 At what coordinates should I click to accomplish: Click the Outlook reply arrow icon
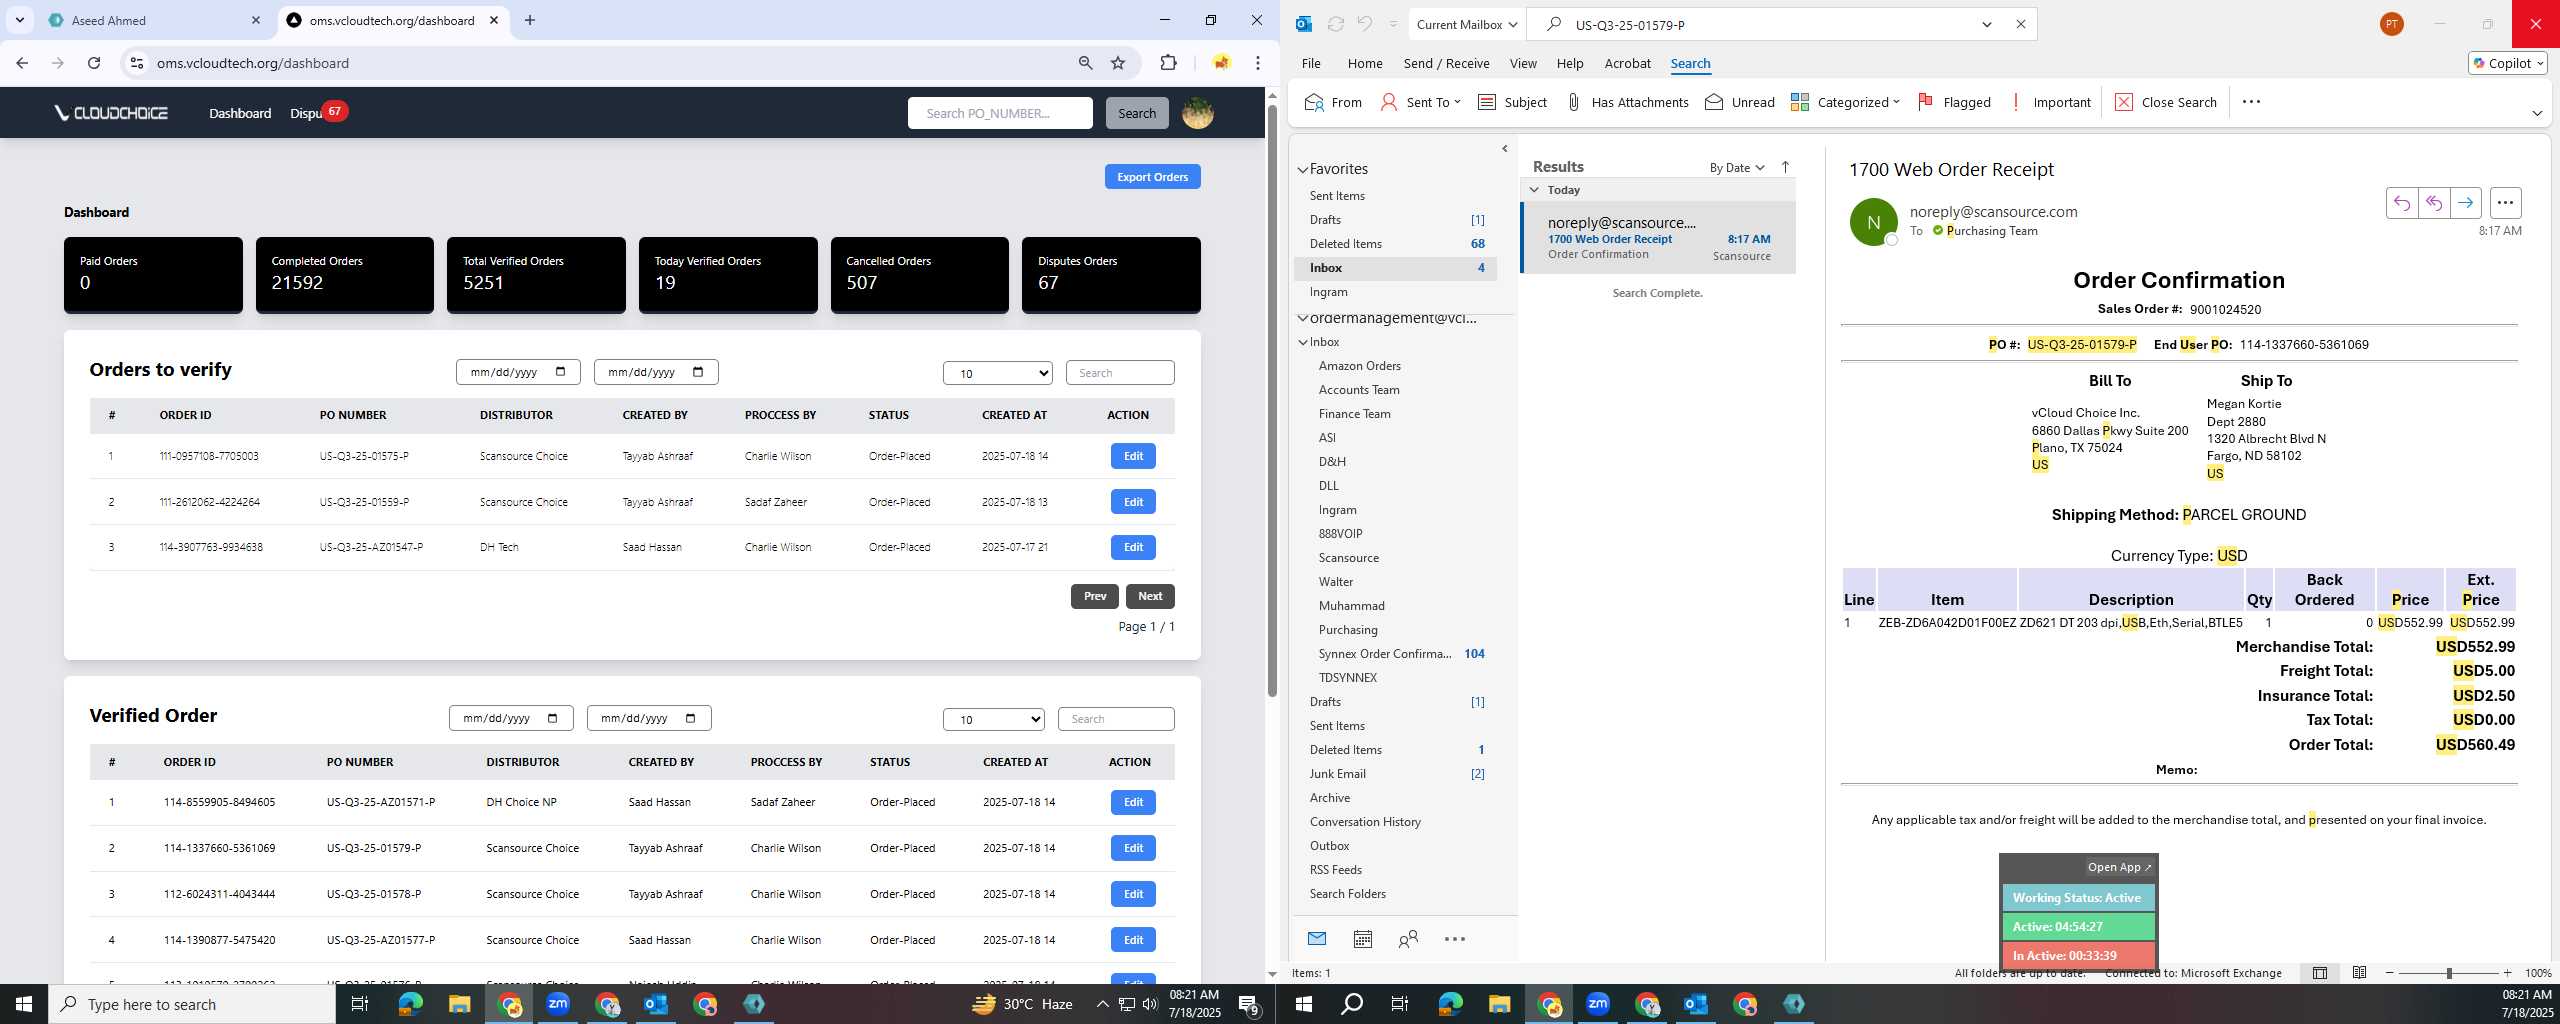2401,203
